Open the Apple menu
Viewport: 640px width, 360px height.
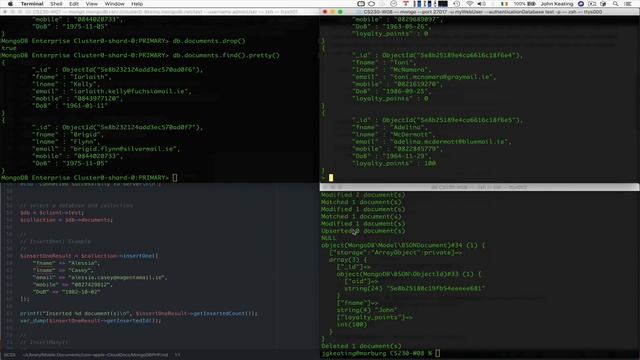pyautogui.click(x=11, y=4)
